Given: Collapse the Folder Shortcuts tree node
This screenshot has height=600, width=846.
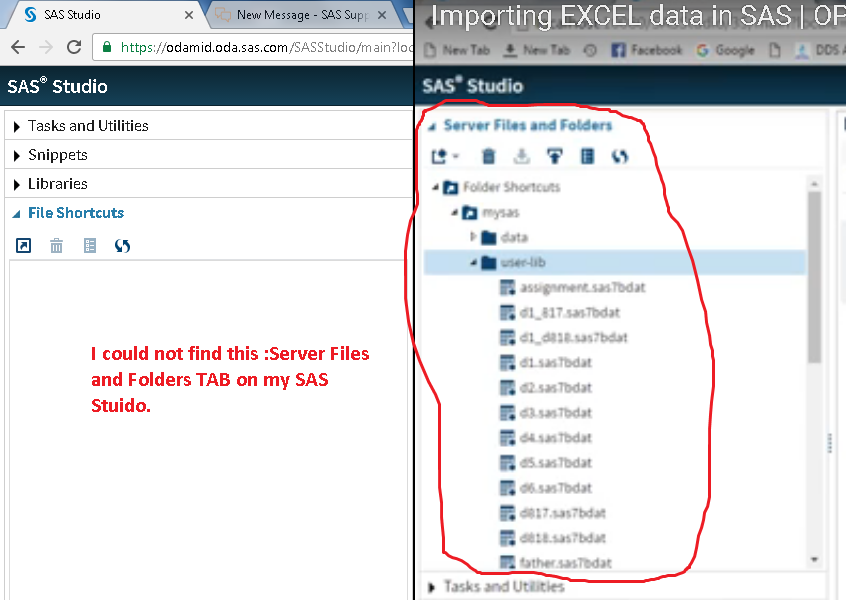Looking at the screenshot, I should click(435, 187).
